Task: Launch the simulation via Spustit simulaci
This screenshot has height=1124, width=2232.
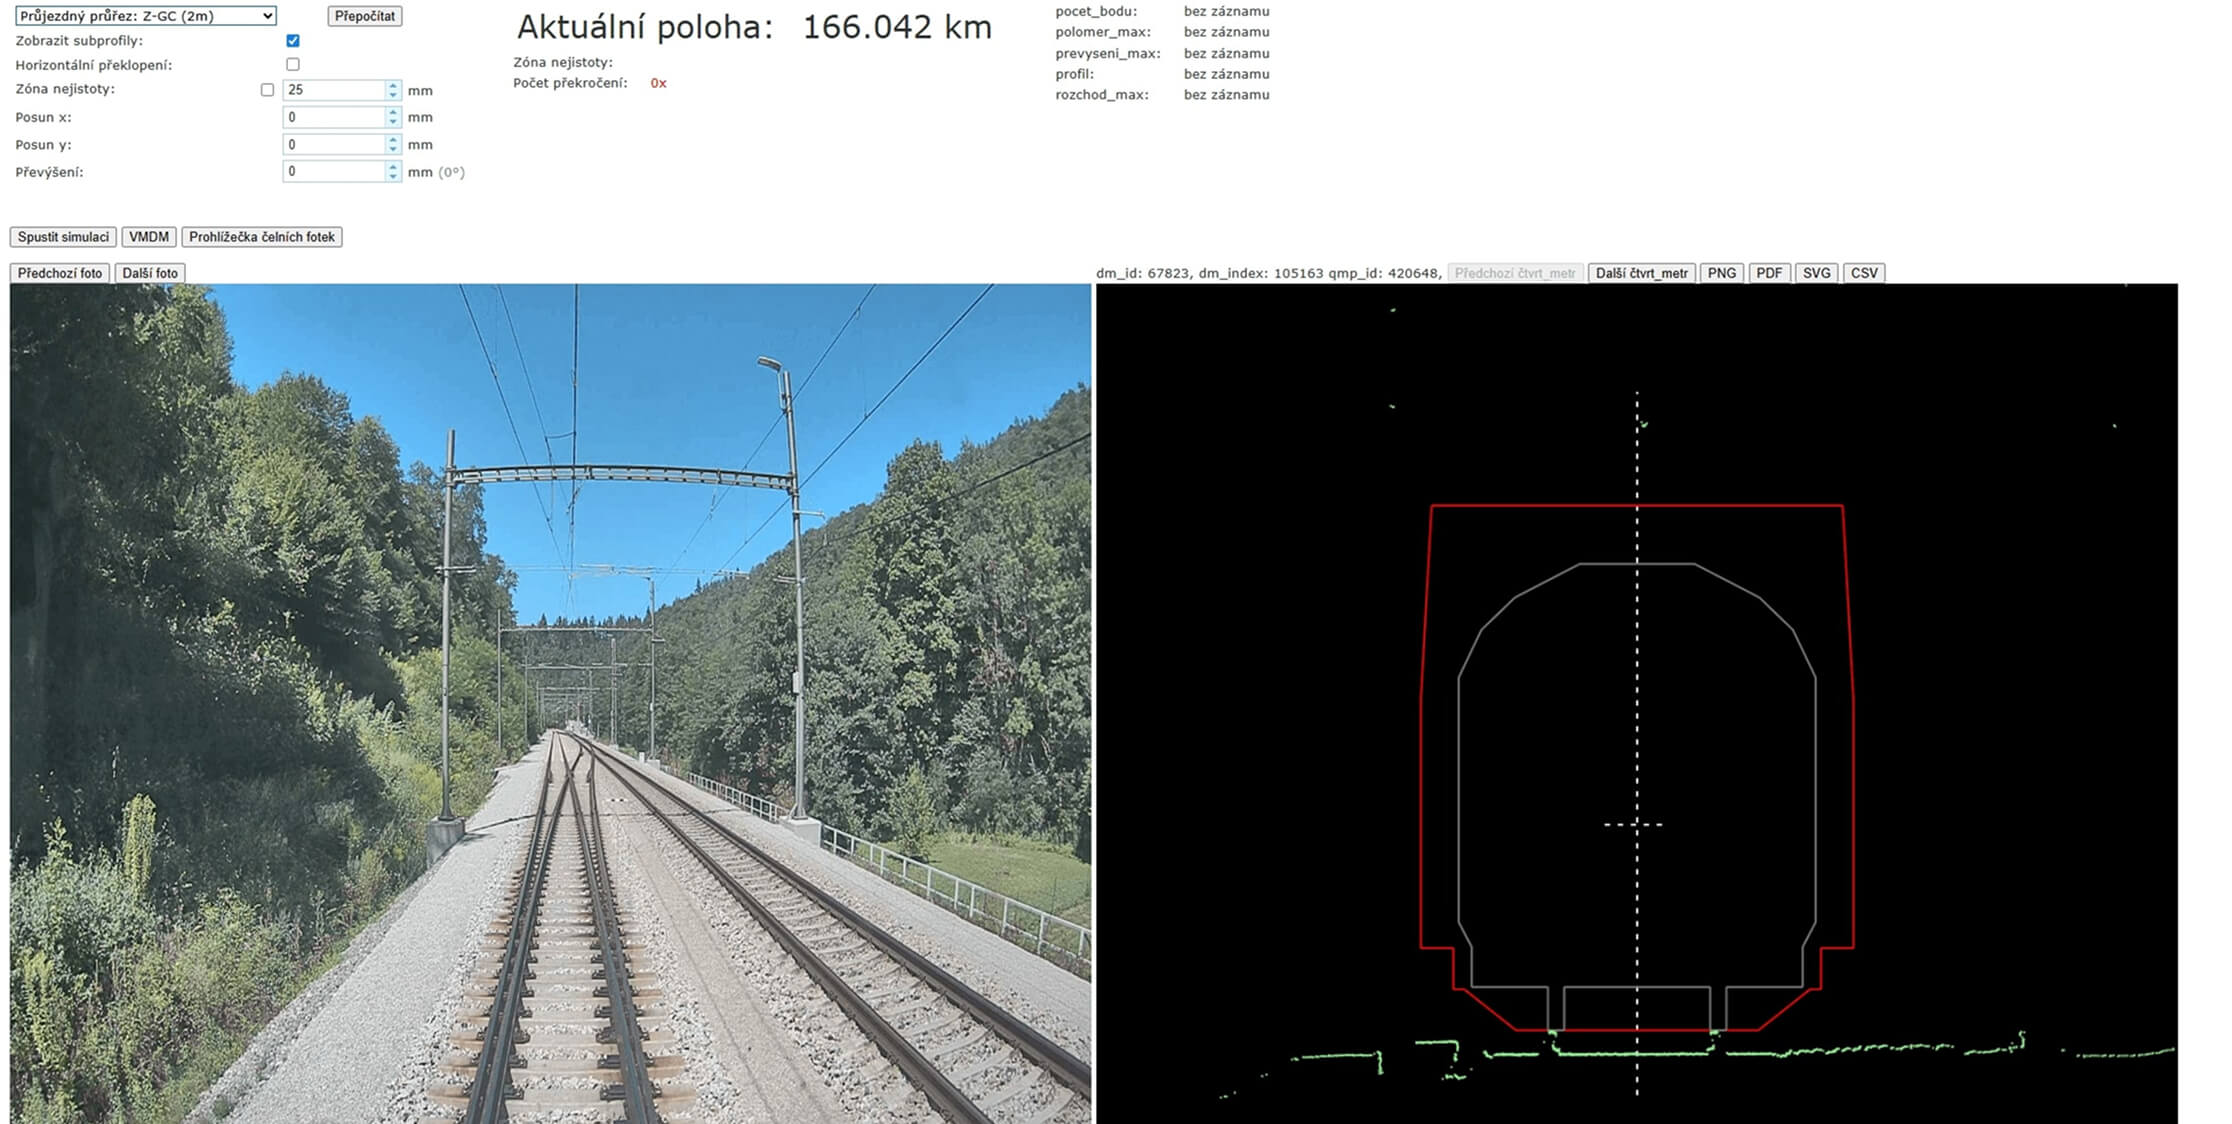Action: click(63, 237)
